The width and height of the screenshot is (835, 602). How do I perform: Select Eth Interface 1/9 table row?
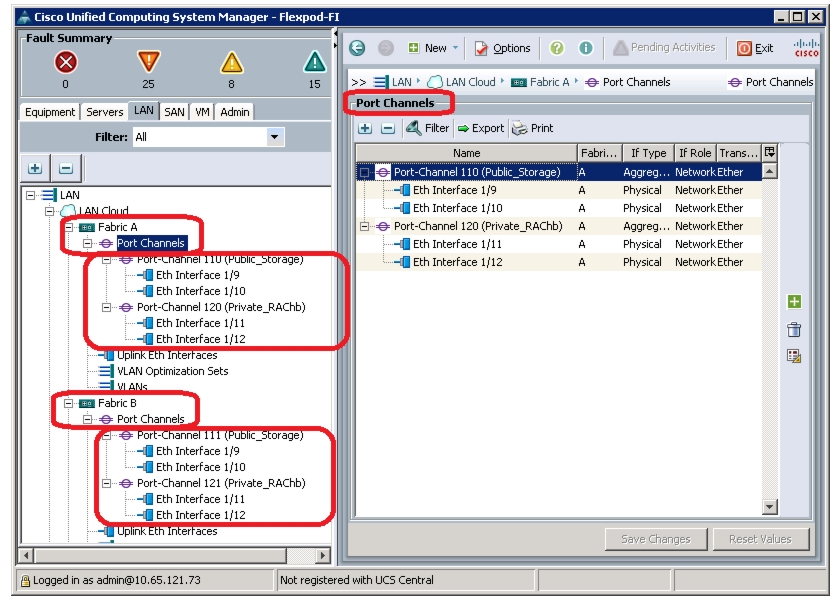[x=559, y=190]
